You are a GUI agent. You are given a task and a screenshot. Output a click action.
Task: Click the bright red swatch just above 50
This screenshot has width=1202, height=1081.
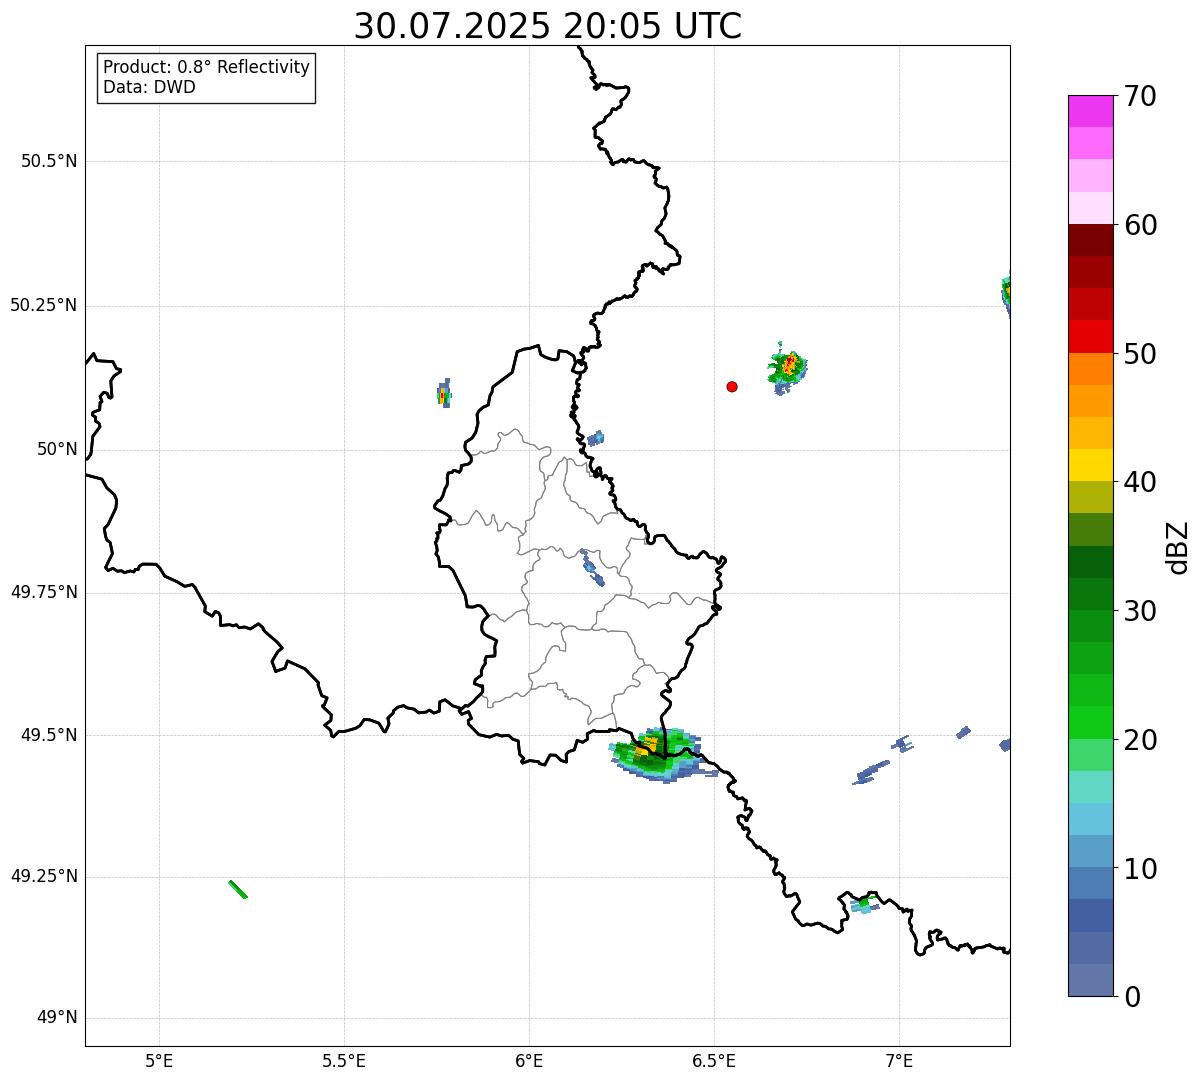coord(1091,336)
